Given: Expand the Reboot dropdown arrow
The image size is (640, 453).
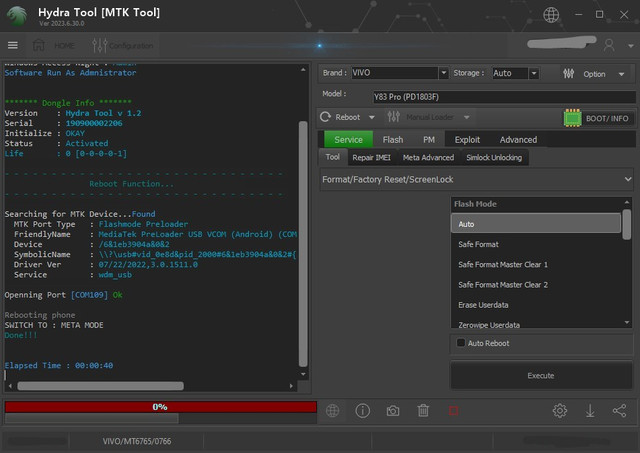Looking at the screenshot, I should pos(371,118).
